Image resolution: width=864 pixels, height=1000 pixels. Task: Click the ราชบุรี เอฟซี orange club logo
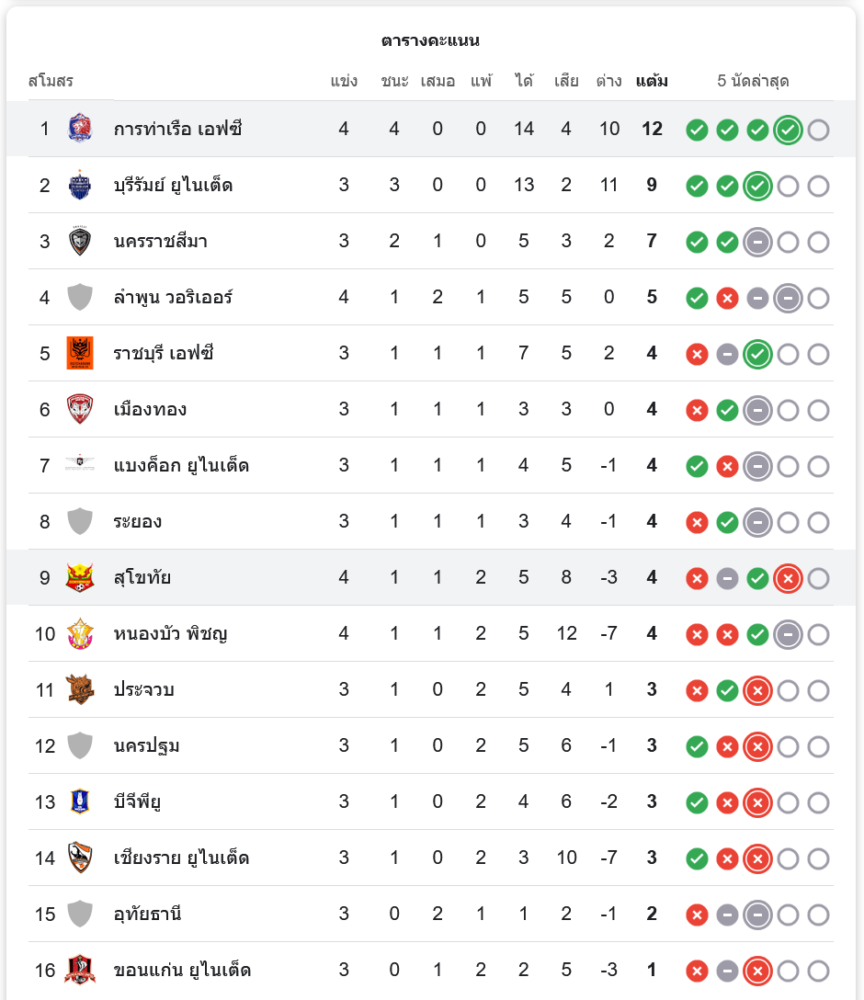pos(79,353)
